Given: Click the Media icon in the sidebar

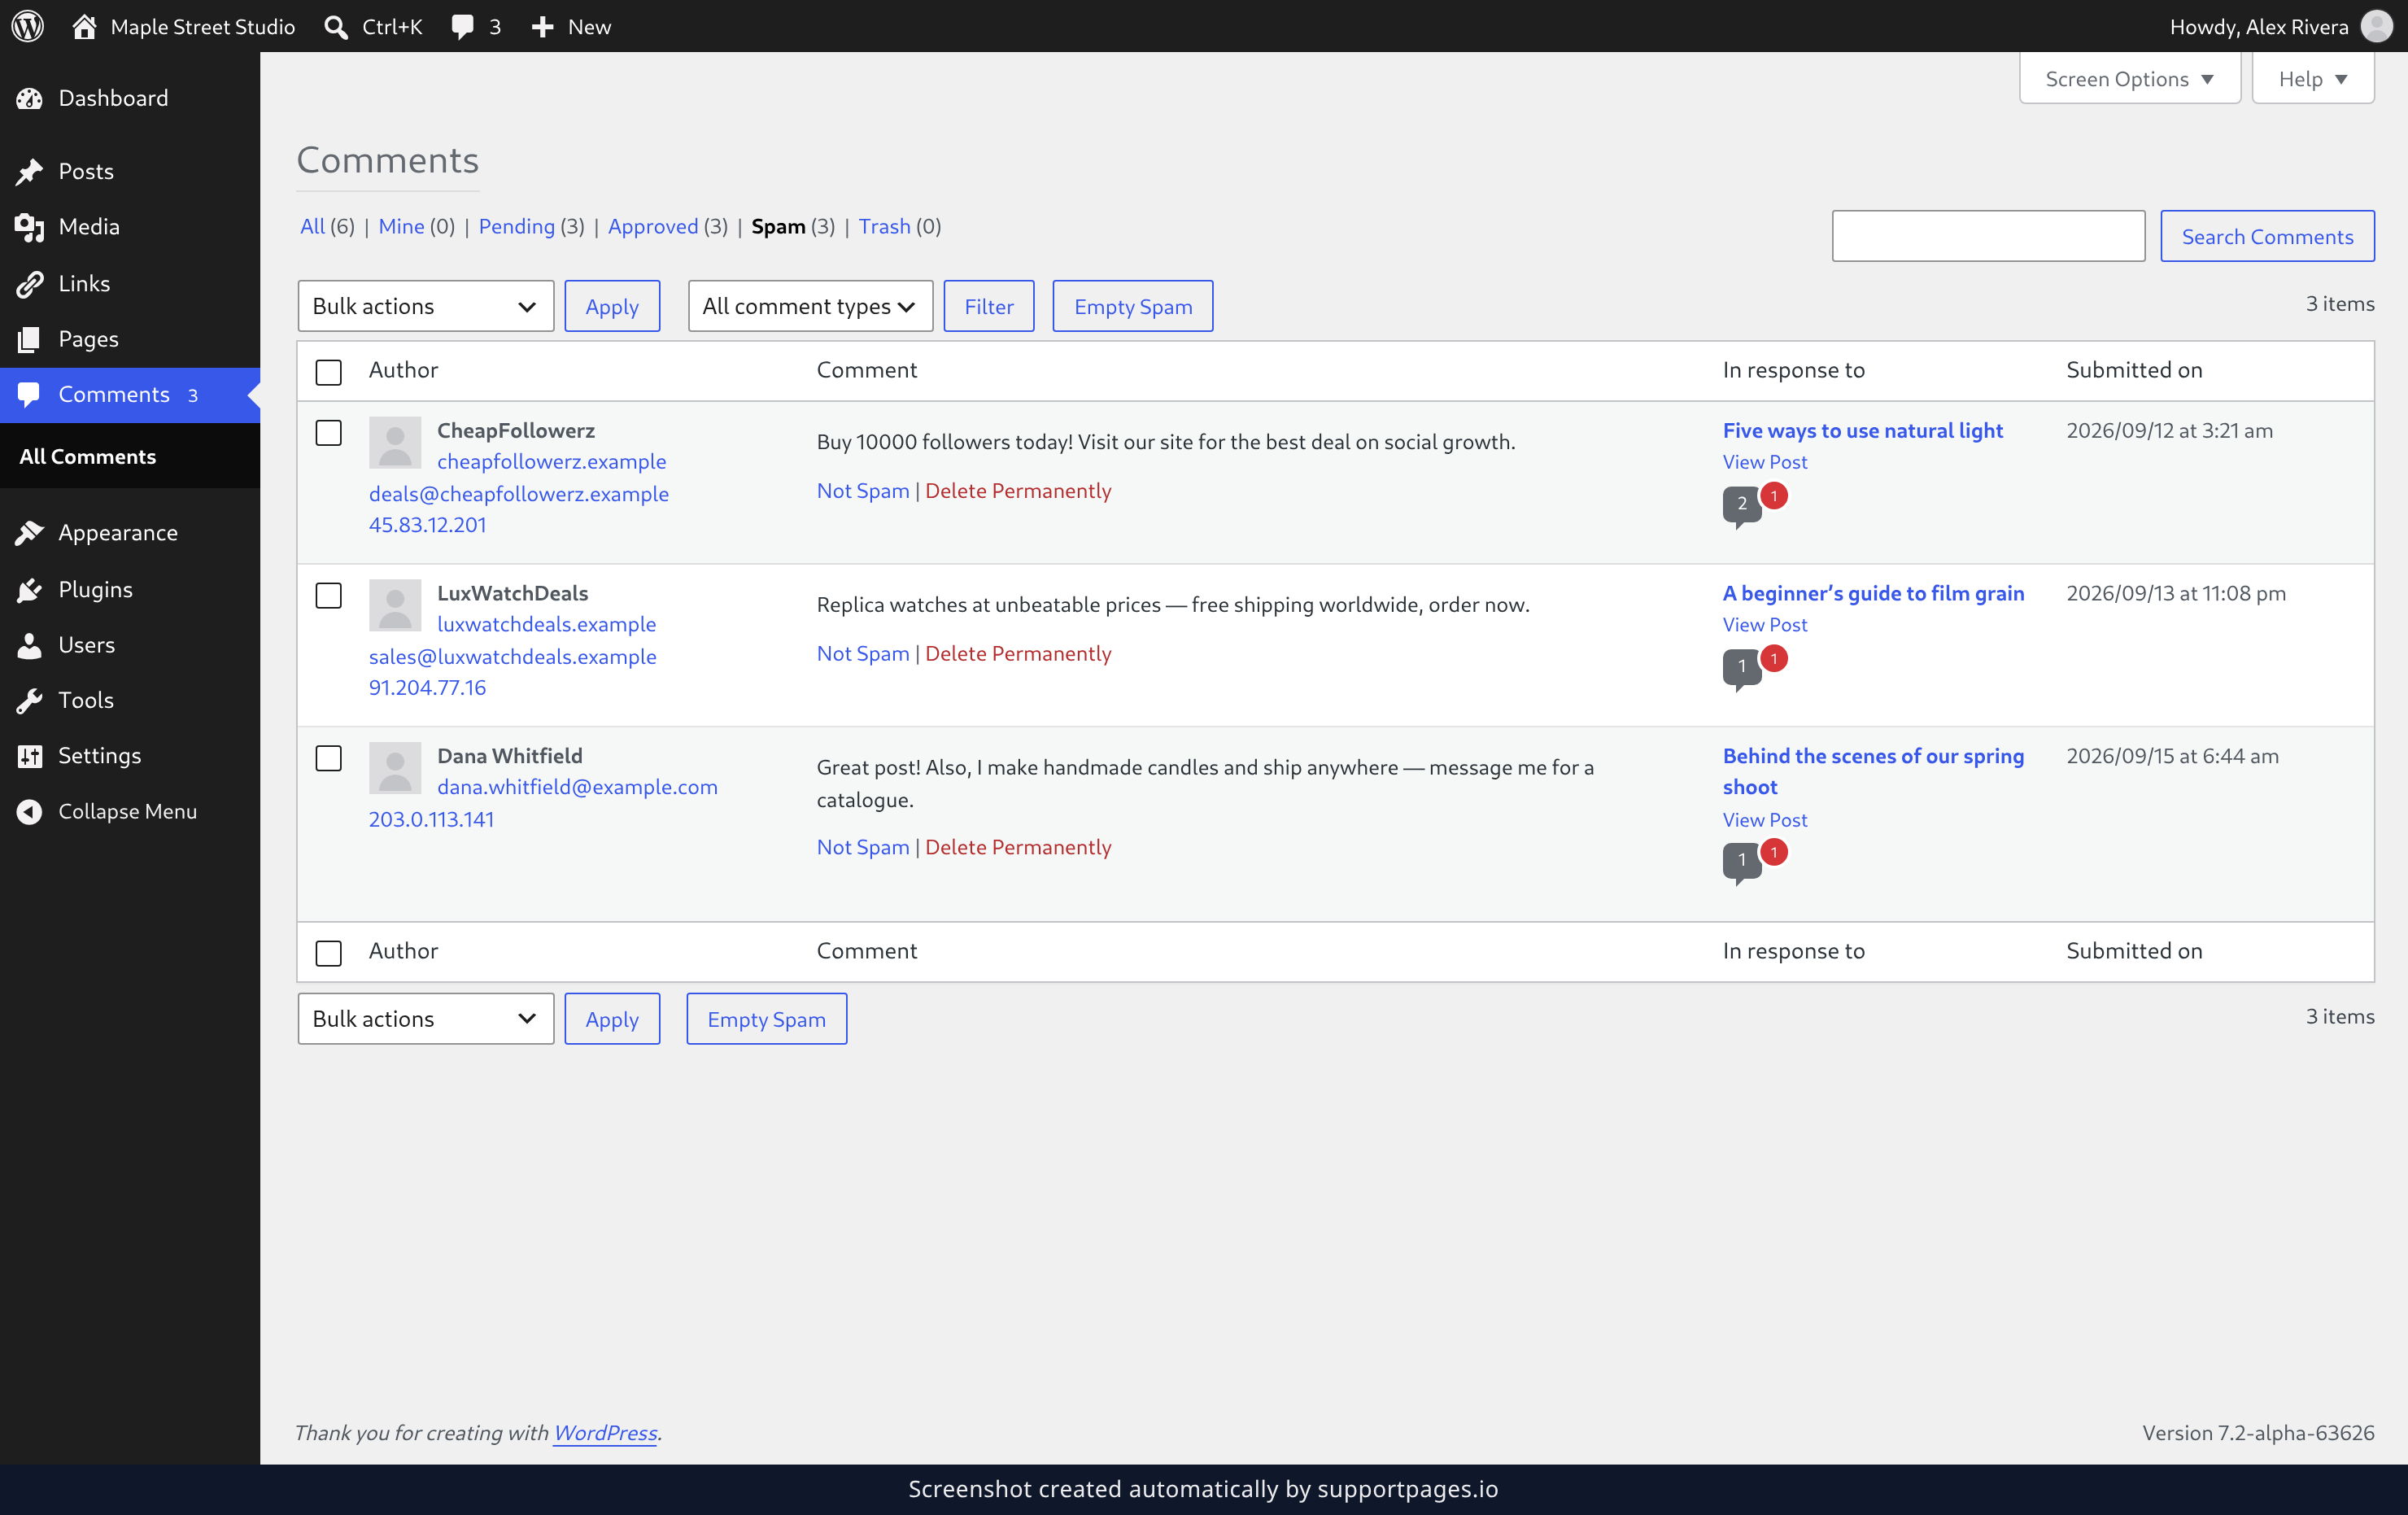Looking at the screenshot, I should (x=30, y=227).
